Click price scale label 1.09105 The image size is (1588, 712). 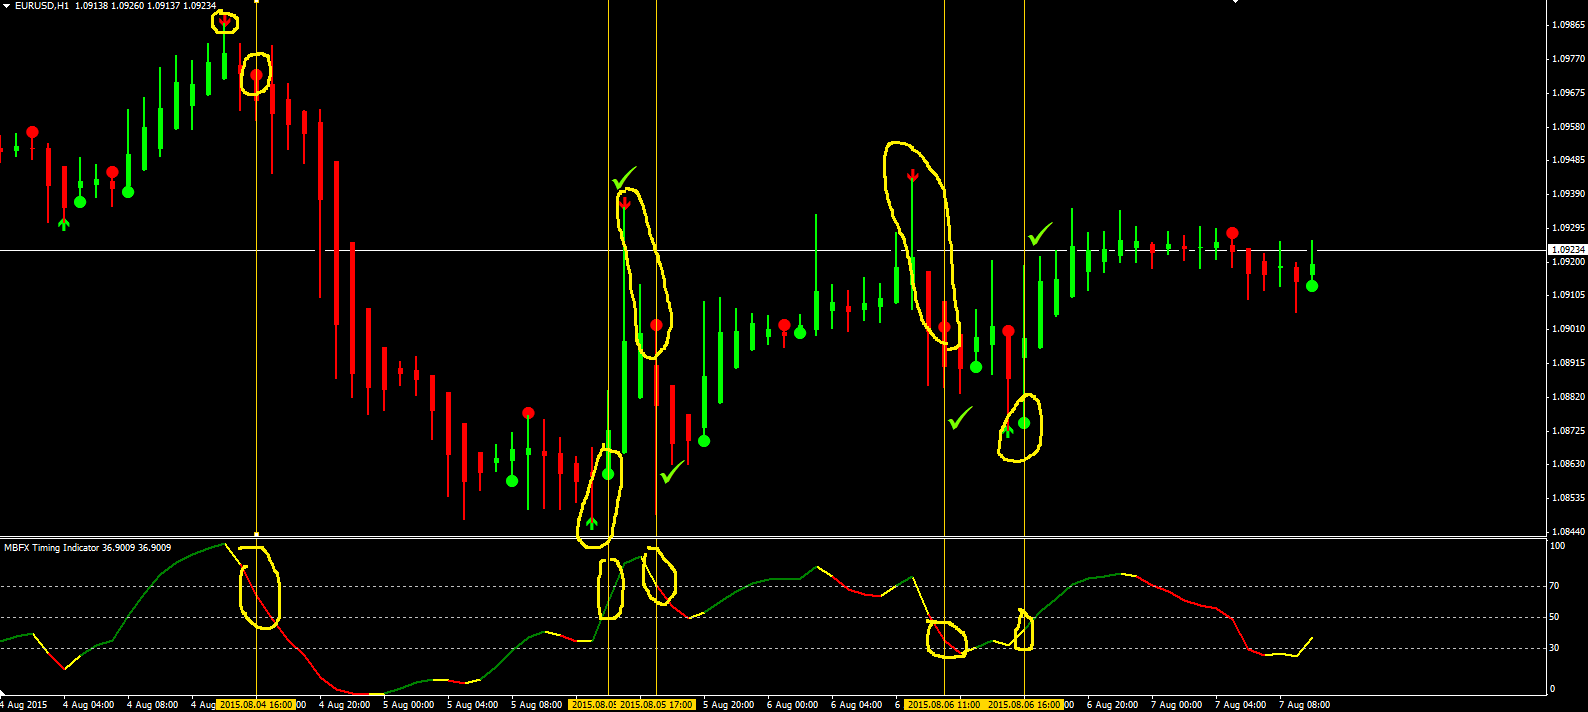[x=1567, y=295]
